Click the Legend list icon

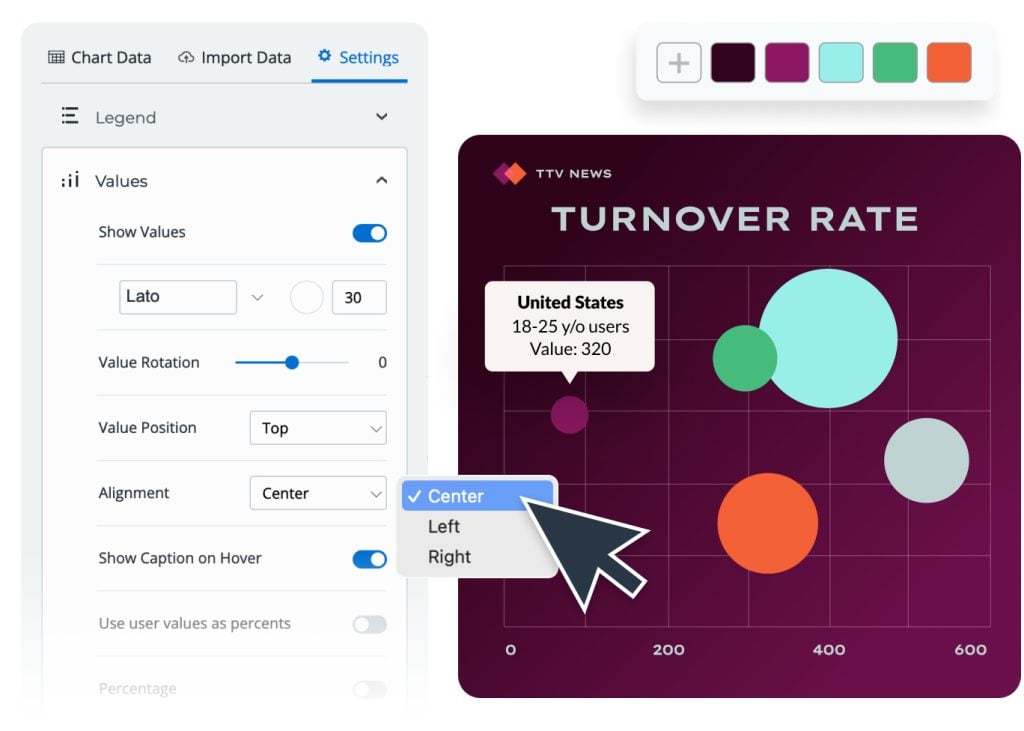point(69,117)
